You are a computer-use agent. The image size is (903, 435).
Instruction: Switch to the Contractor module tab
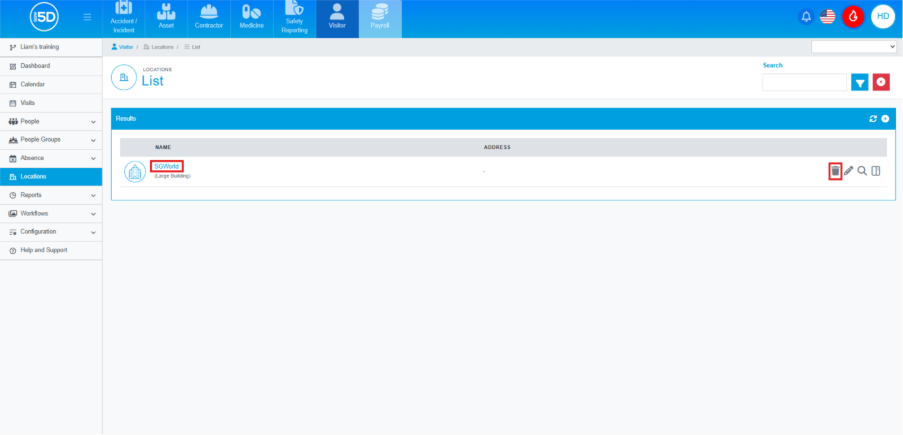click(x=209, y=19)
